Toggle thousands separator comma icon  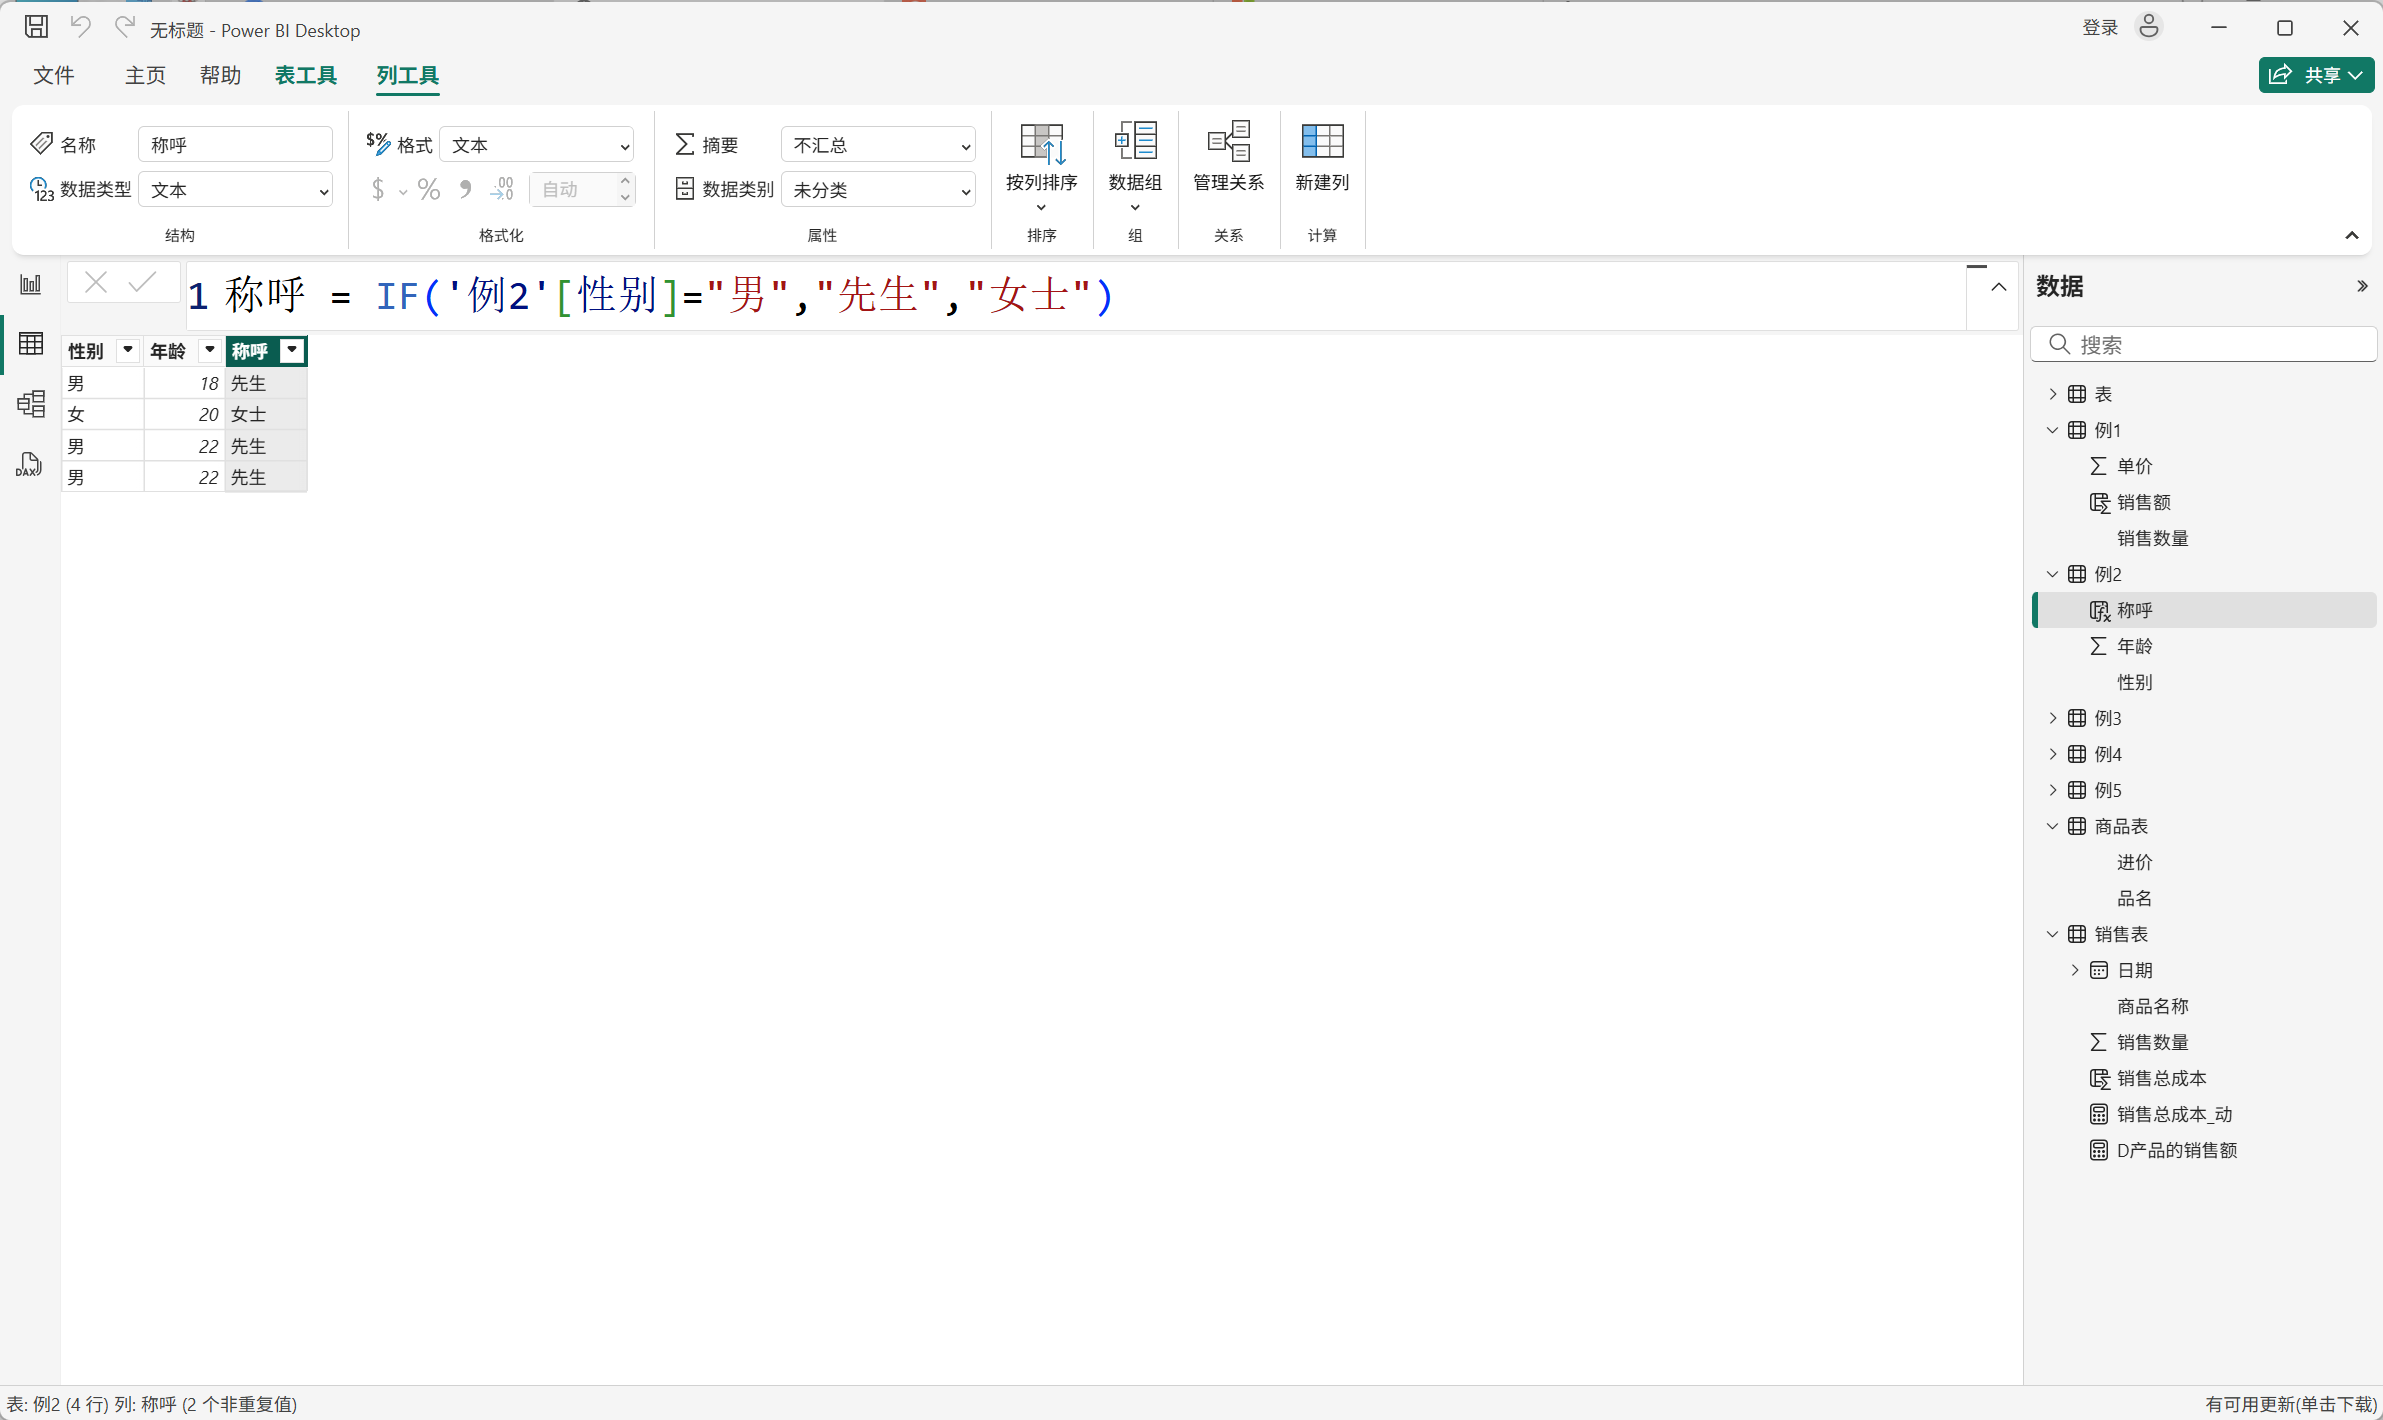(465, 190)
